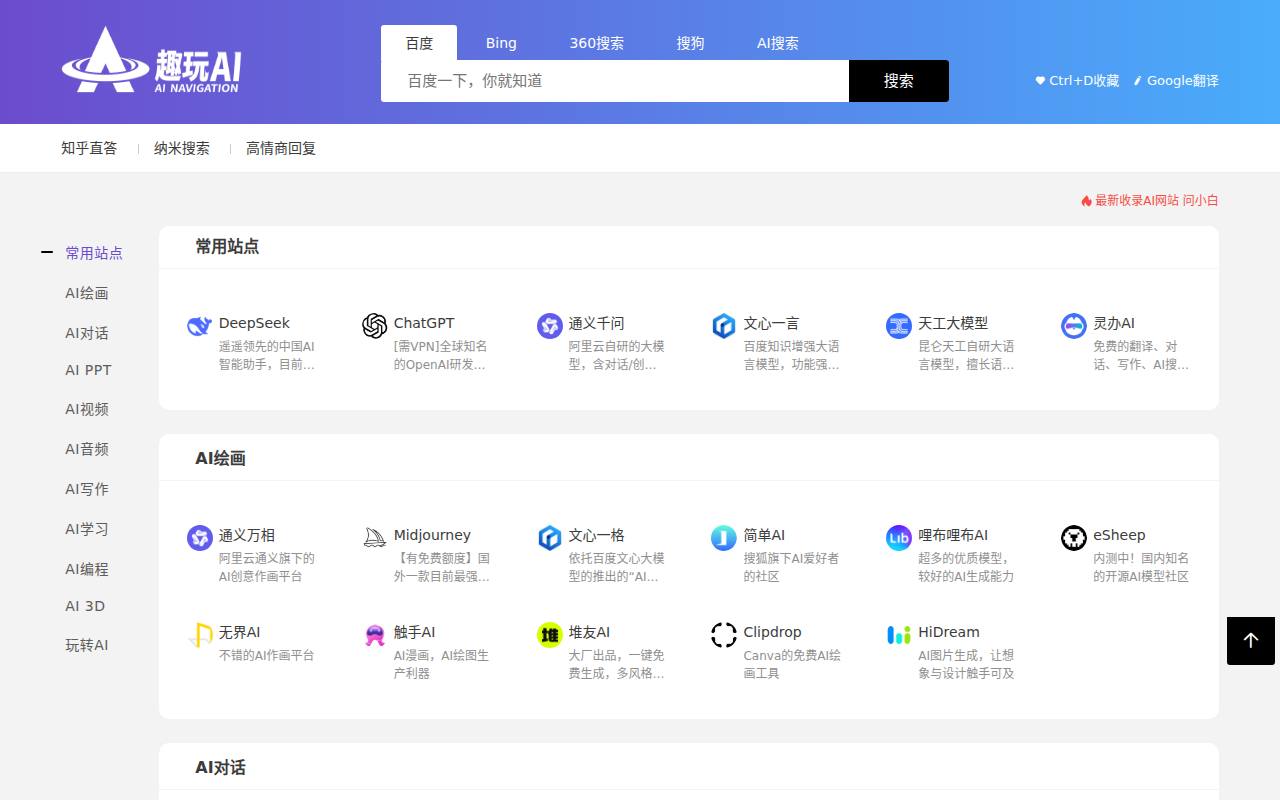Click the Clipdrop dashed circle icon
Image resolution: width=1280 pixels, height=800 pixels.
tap(724, 635)
